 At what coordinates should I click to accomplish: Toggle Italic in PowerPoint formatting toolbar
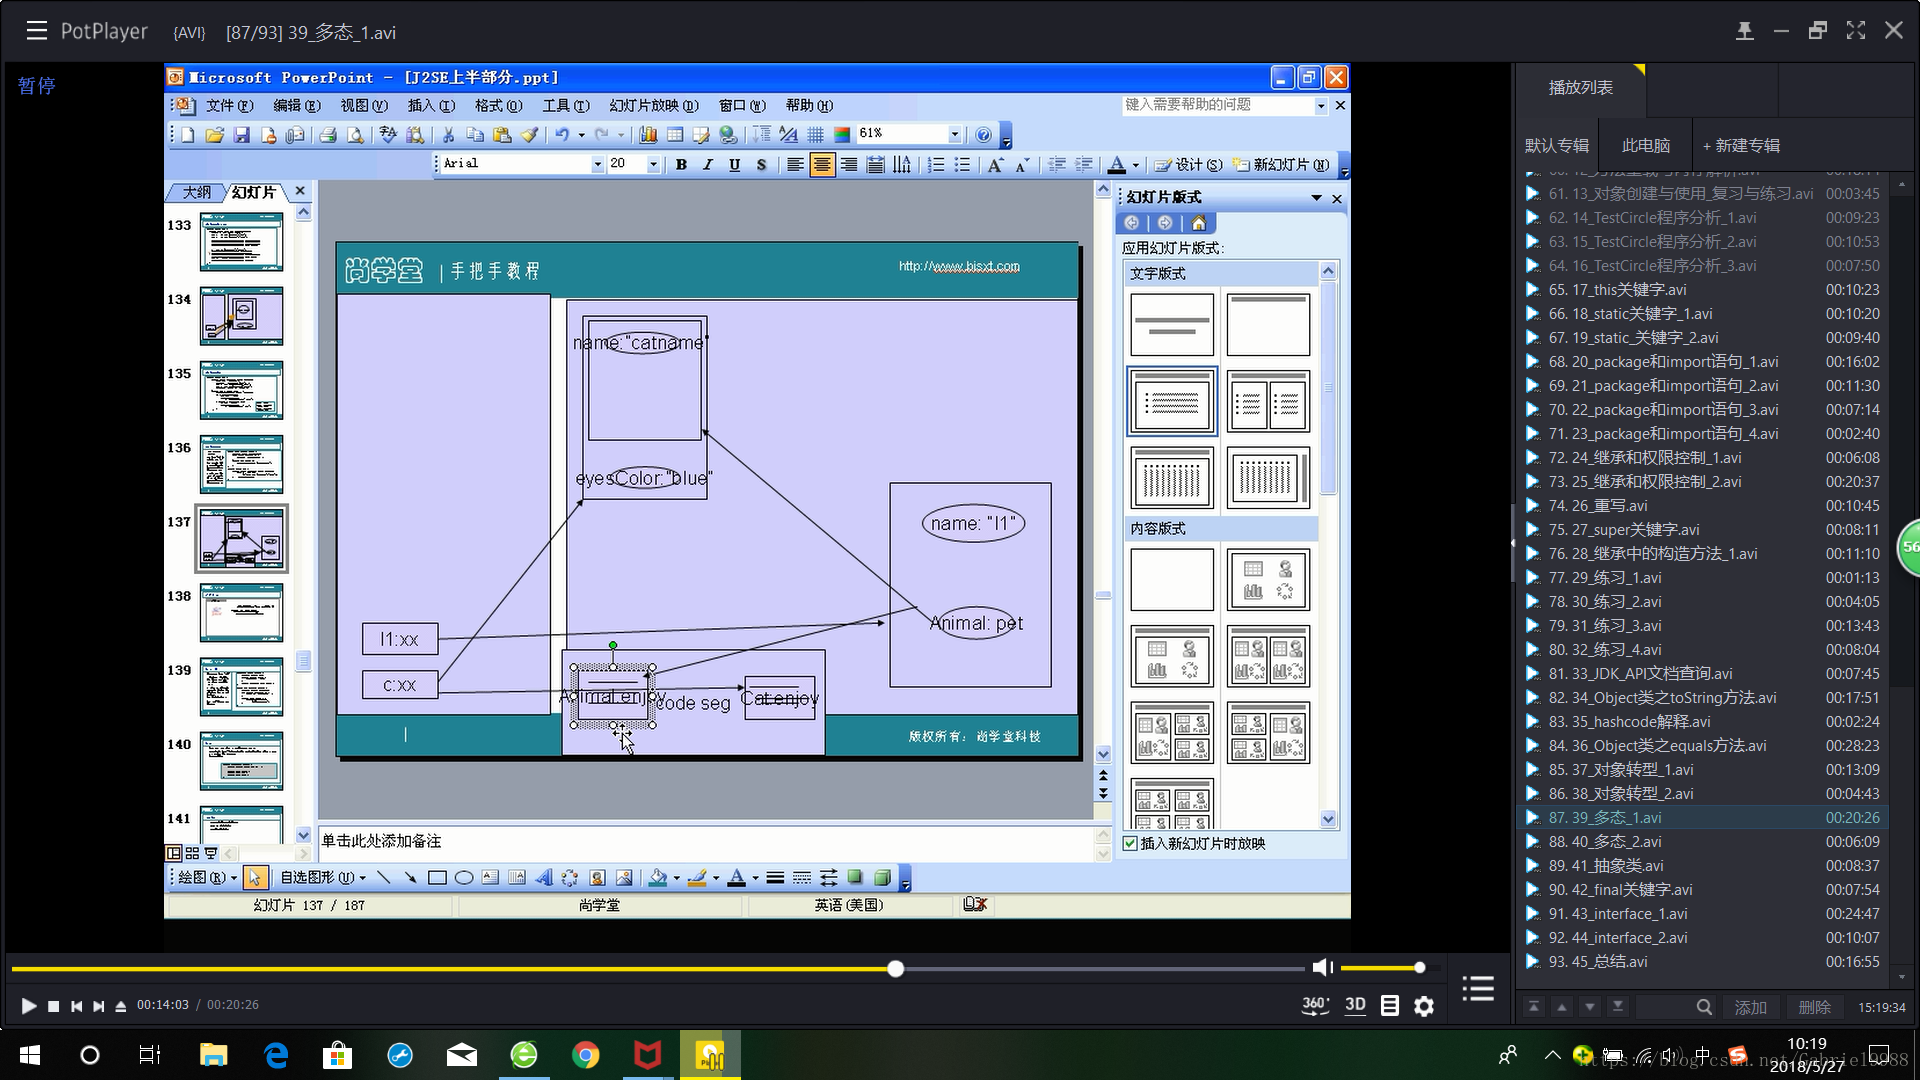(708, 164)
